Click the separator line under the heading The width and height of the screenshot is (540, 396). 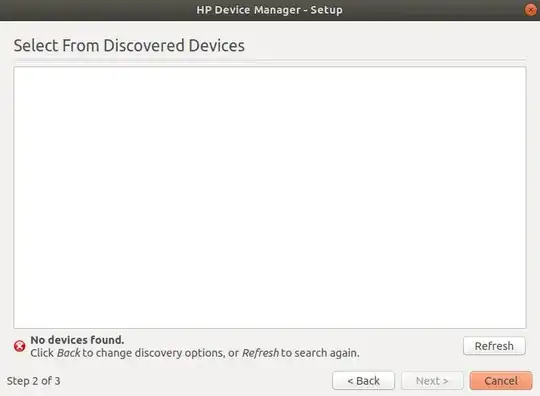(270, 61)
